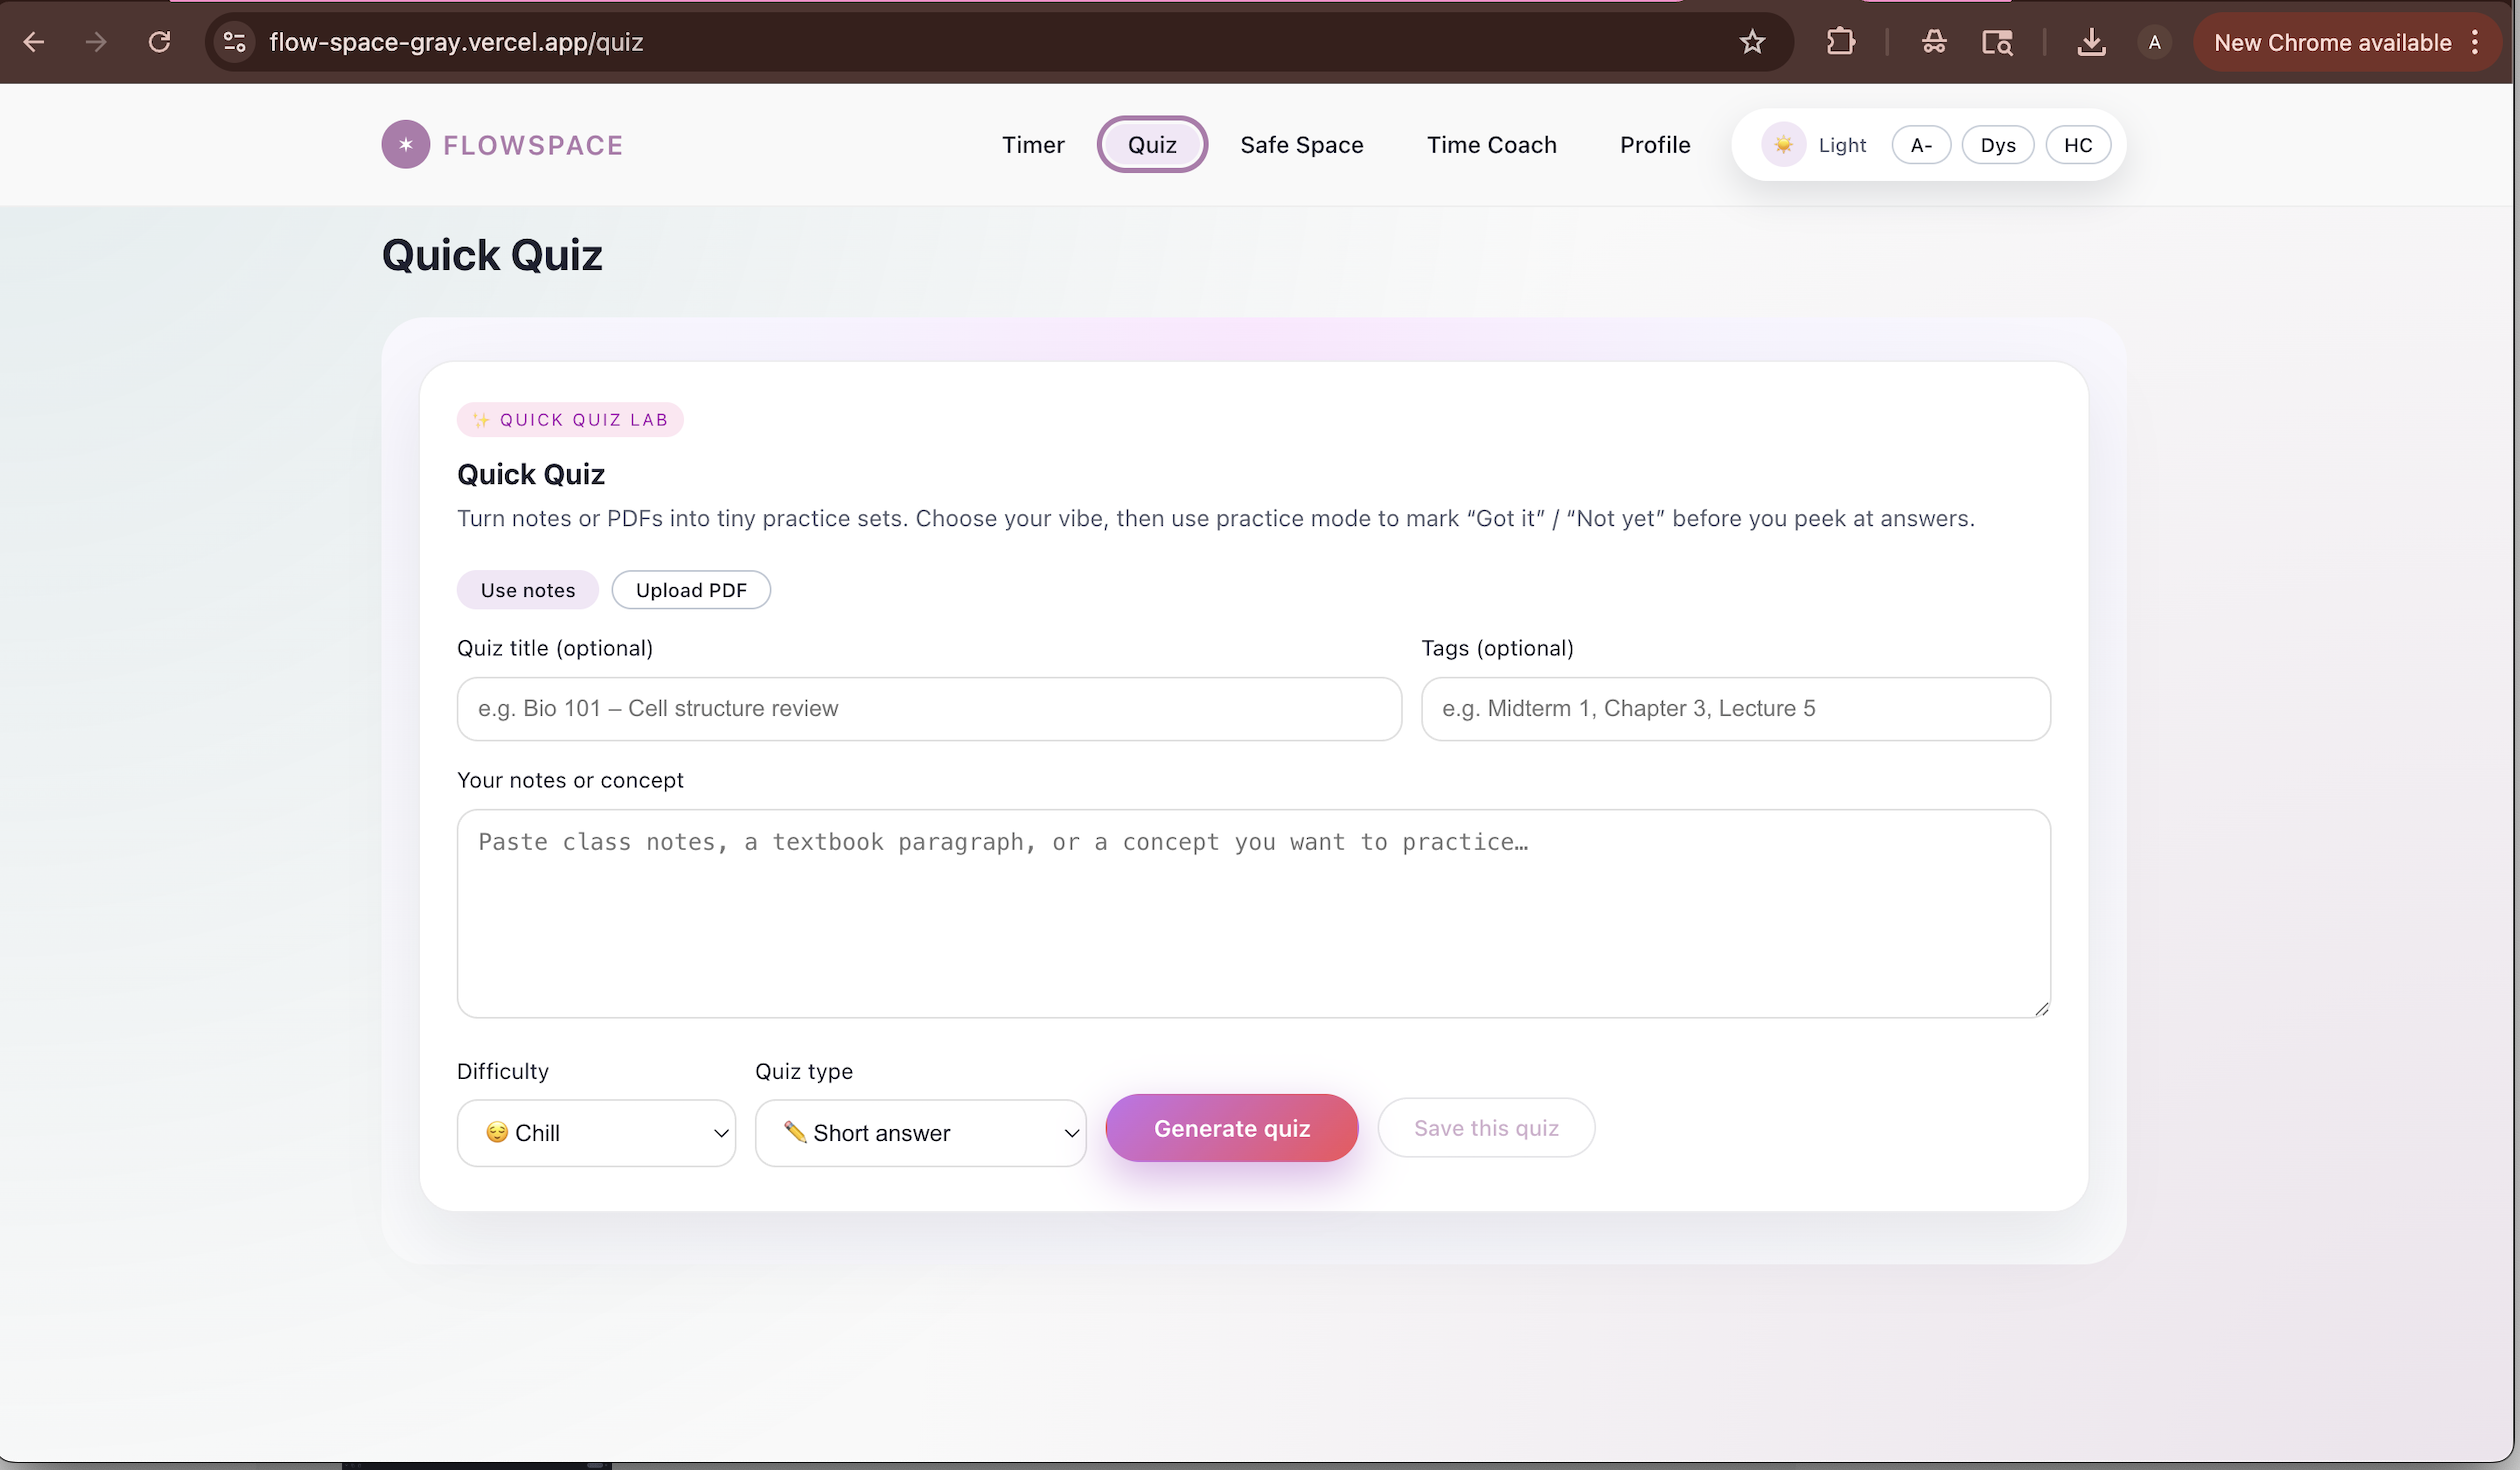Screen dimensions: 2520x1470
Task: Open the Chrome profile avatar
Action: (2155, 42)
